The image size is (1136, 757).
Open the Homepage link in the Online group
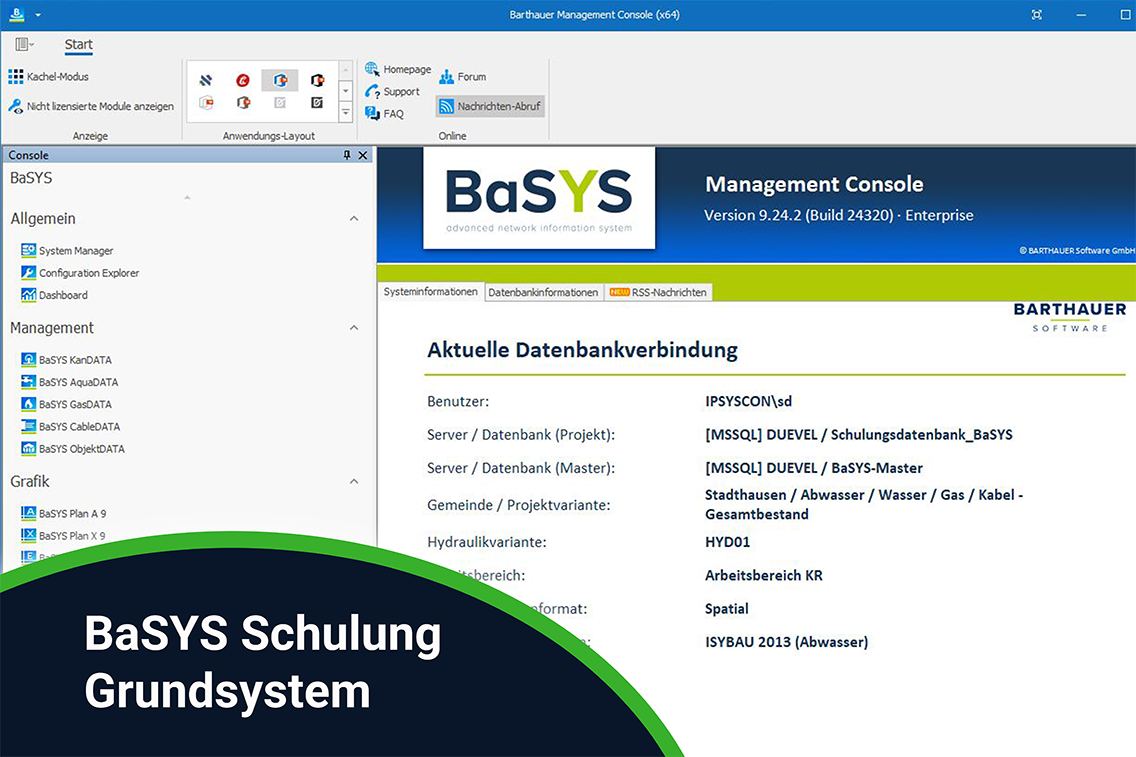[x=398, y=70]
